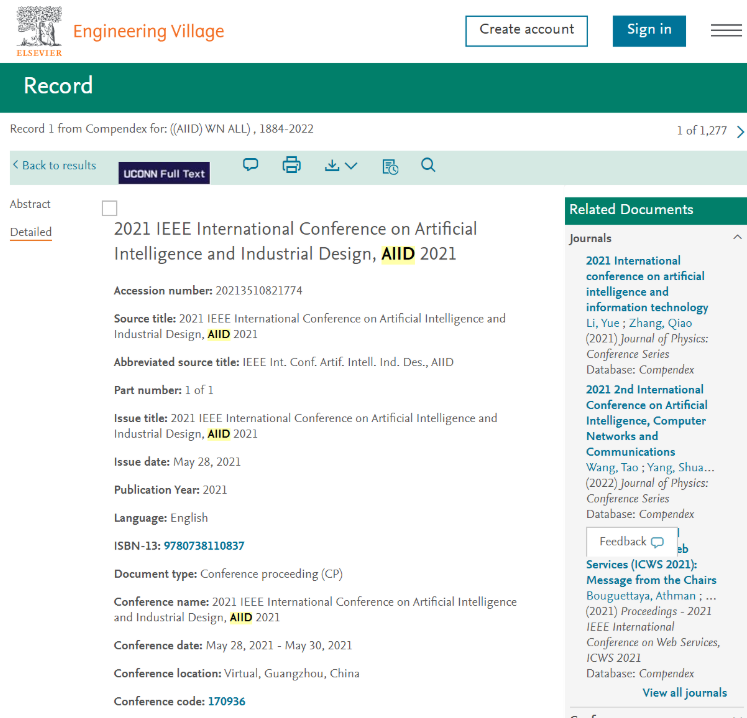
Task: Expand download options arrow
Action: click(x=351, y=166)
